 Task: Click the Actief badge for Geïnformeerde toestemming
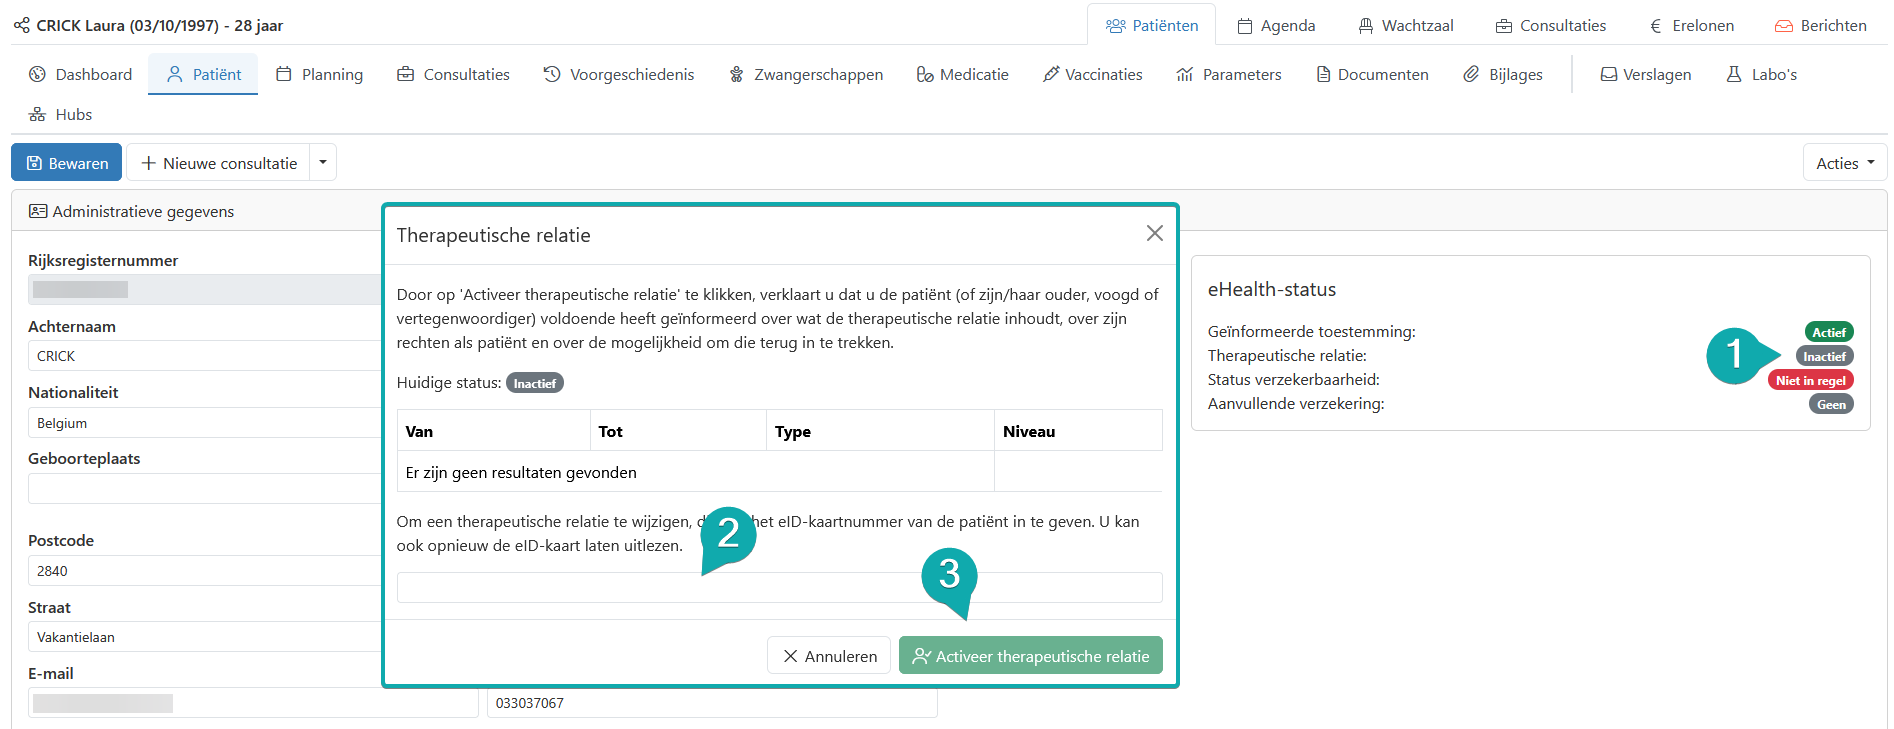[x=1829, y=332]
